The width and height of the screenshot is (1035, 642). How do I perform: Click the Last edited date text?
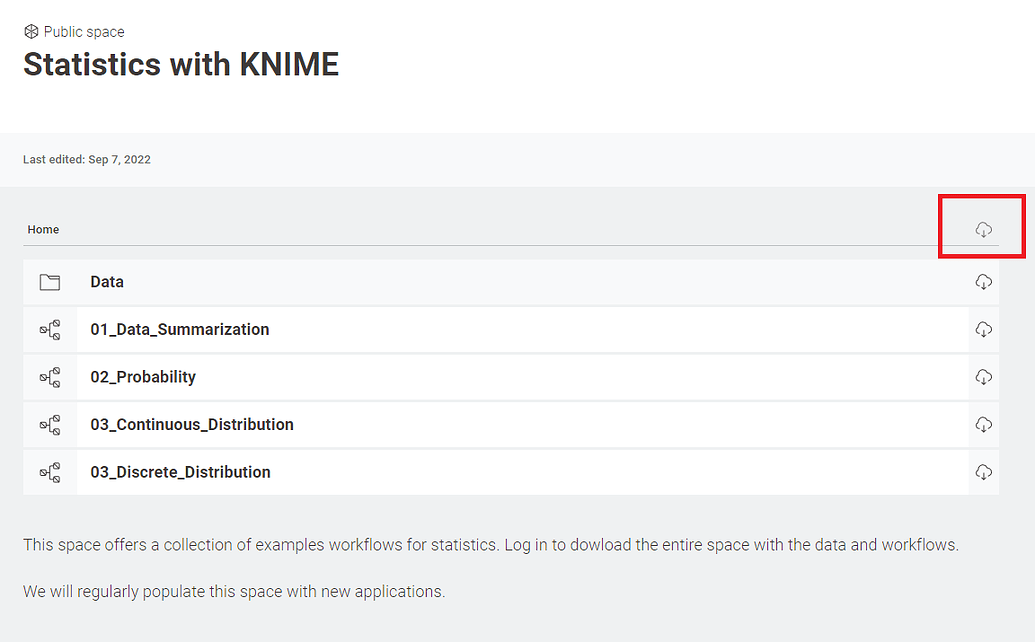point(86,159)
